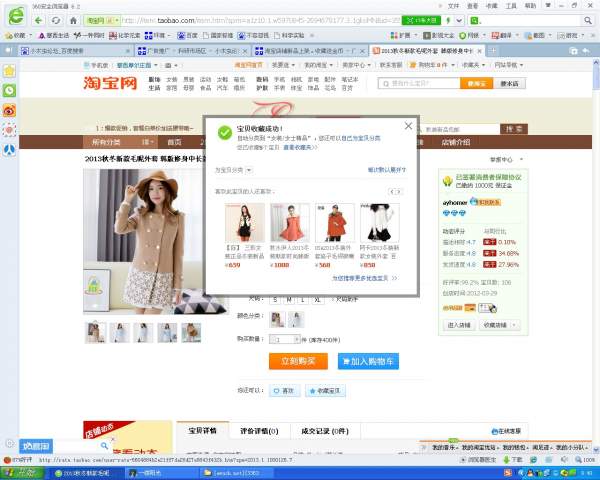This screenshot has height=480, width=600.
Task: Go back with the green back arrow
Action: 38,20
